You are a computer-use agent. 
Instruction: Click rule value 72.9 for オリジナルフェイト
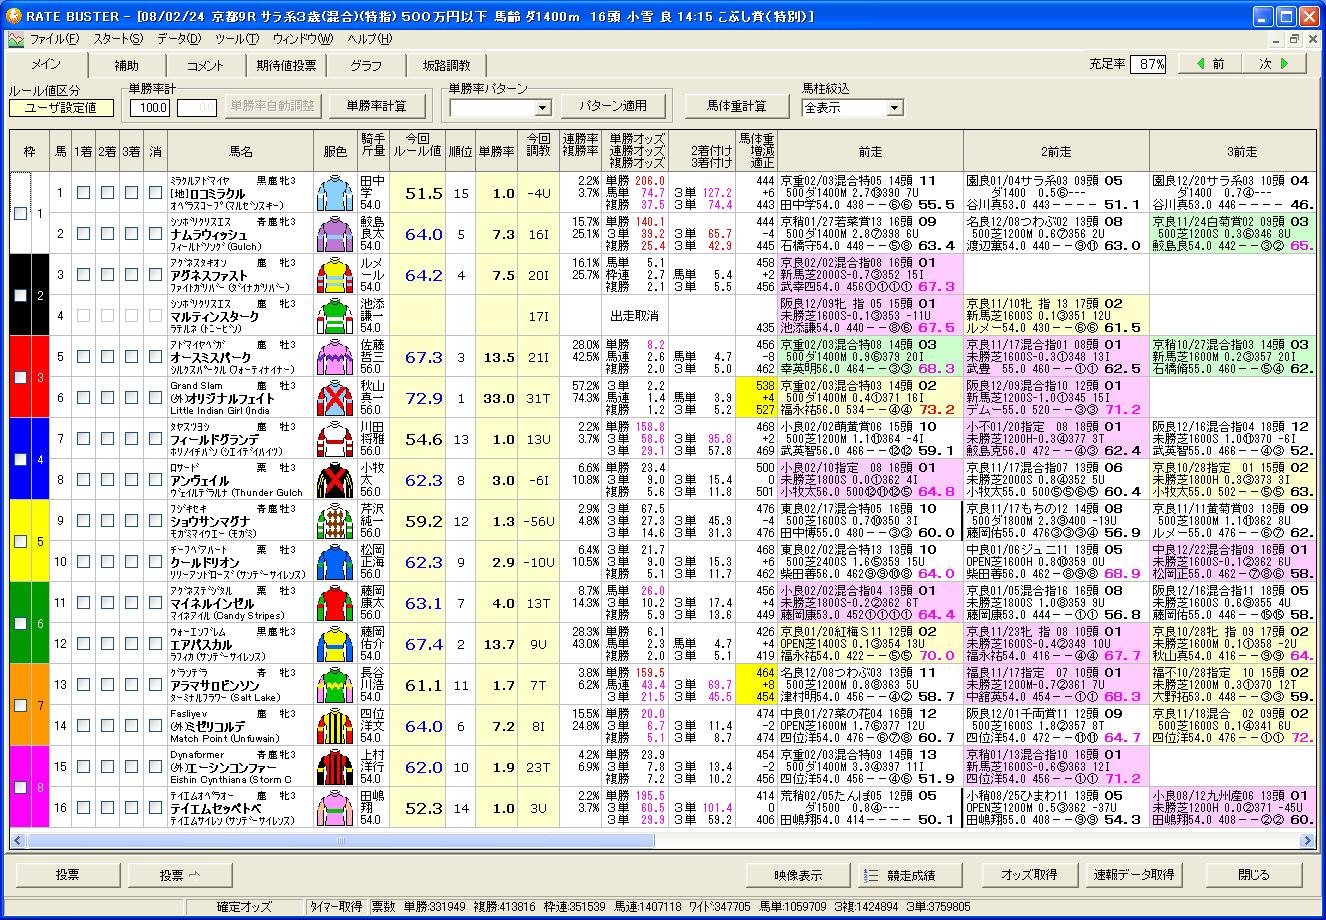[x=423, y=399]
